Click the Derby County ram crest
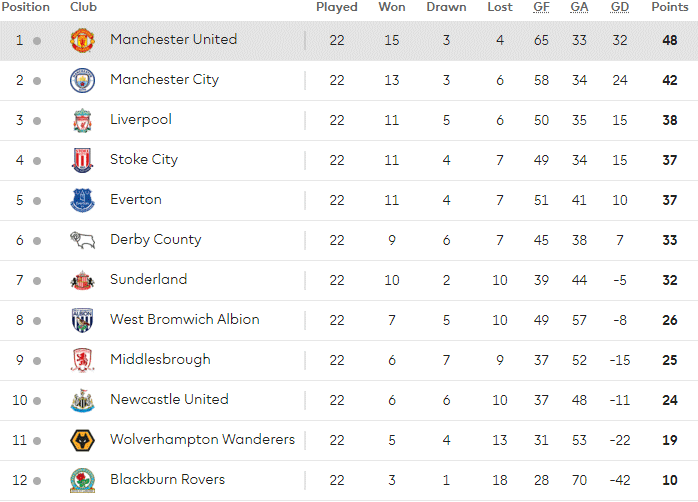Screen dimensions: 698x502 pos(82,240)
